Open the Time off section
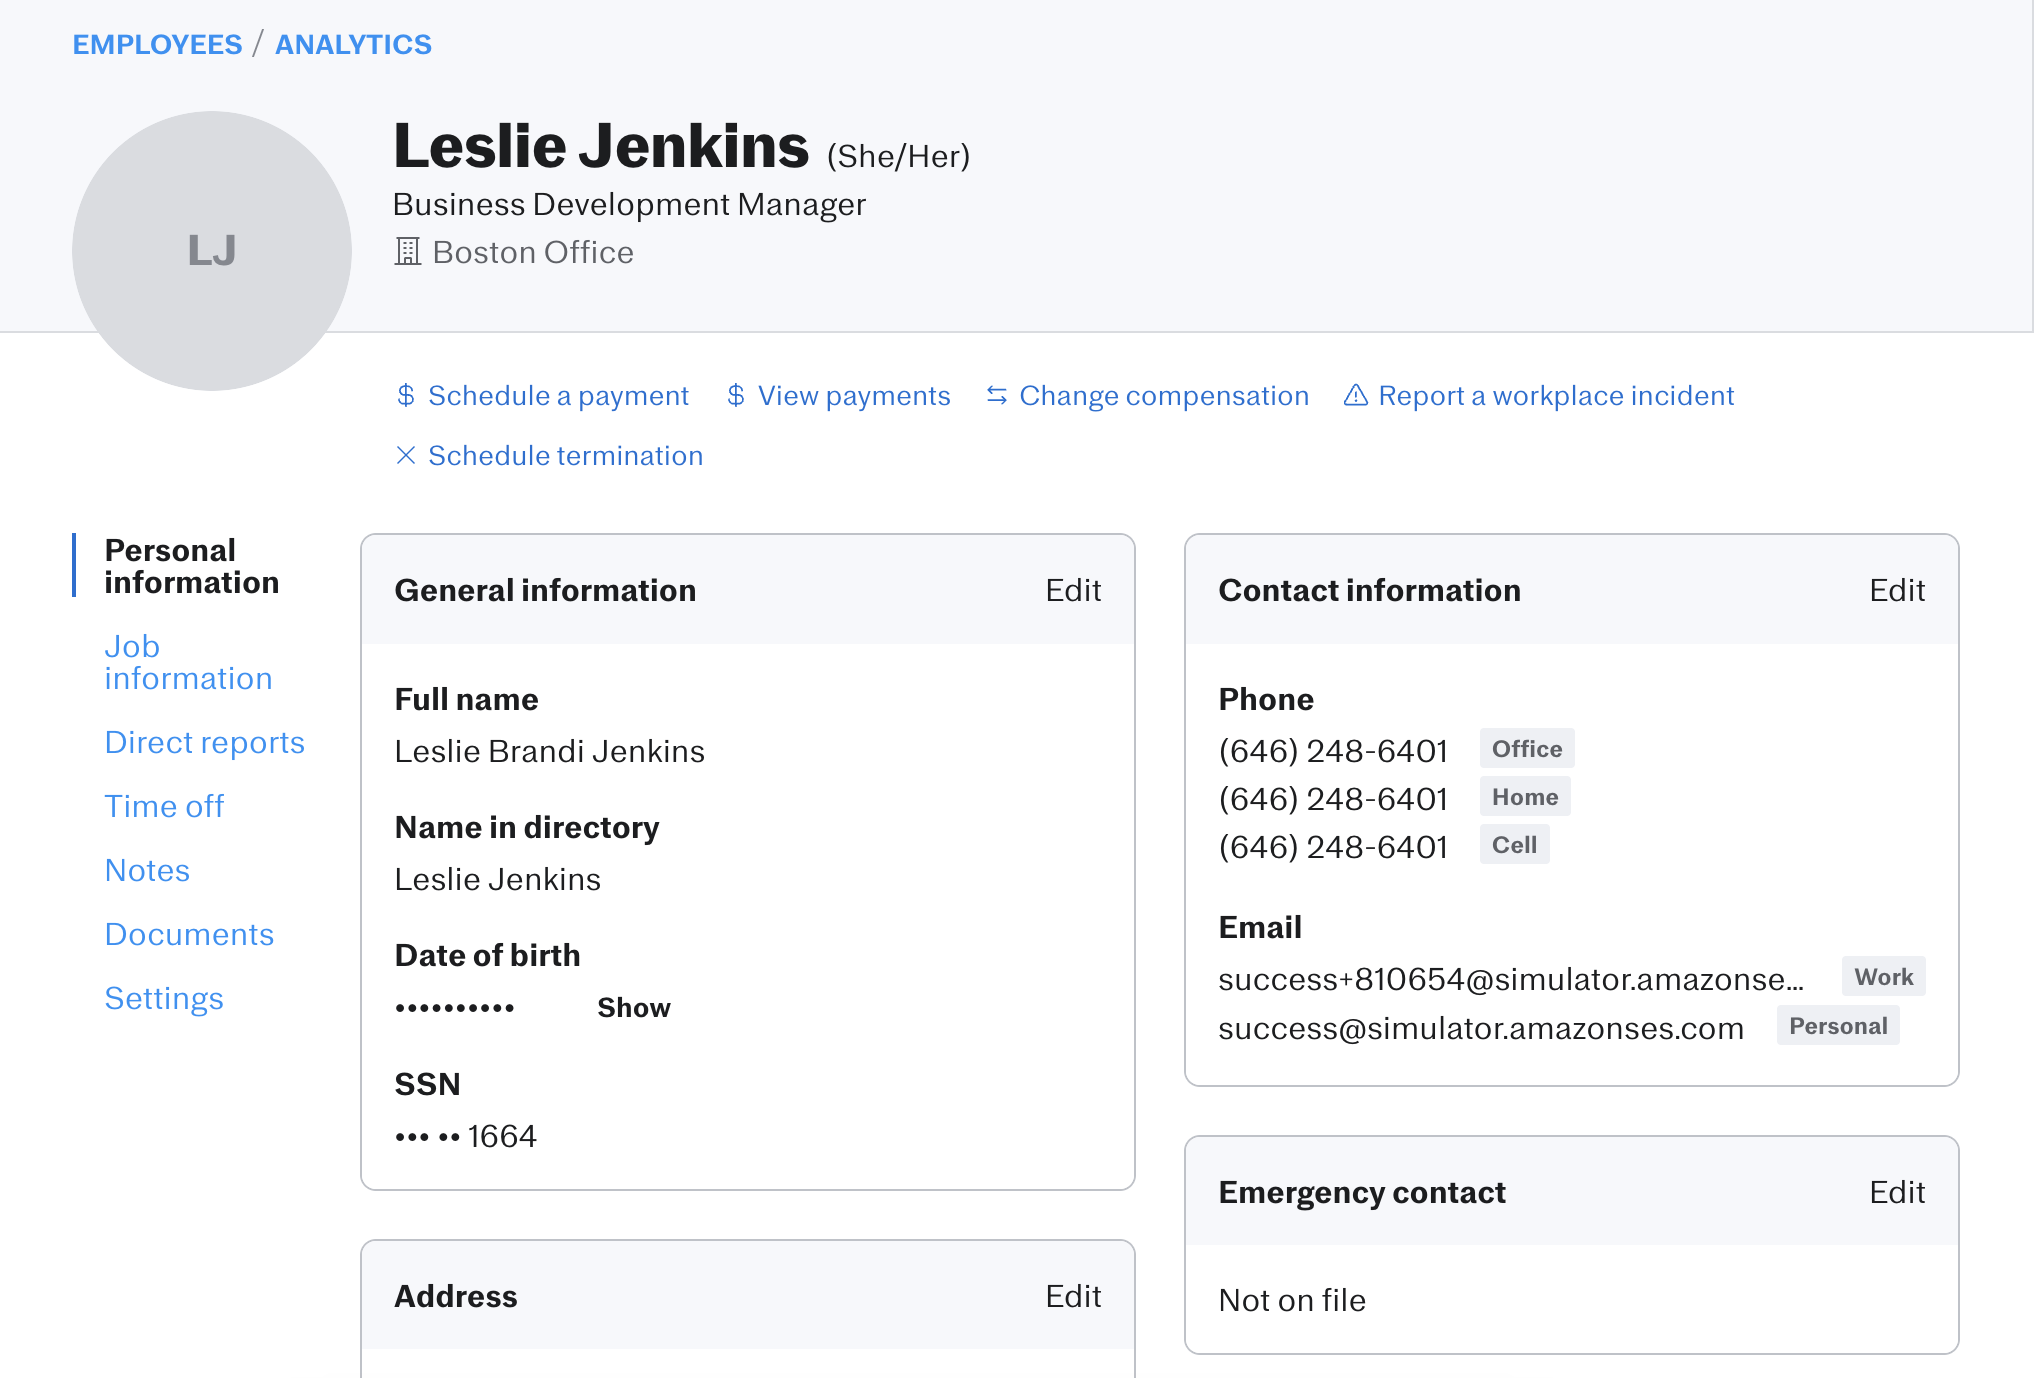Image resolution: width=2034 pixels, height=1378 pixels. (x=164, y=806)
